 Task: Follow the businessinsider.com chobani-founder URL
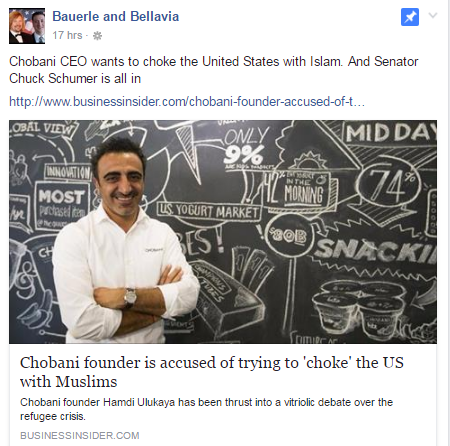187,101
